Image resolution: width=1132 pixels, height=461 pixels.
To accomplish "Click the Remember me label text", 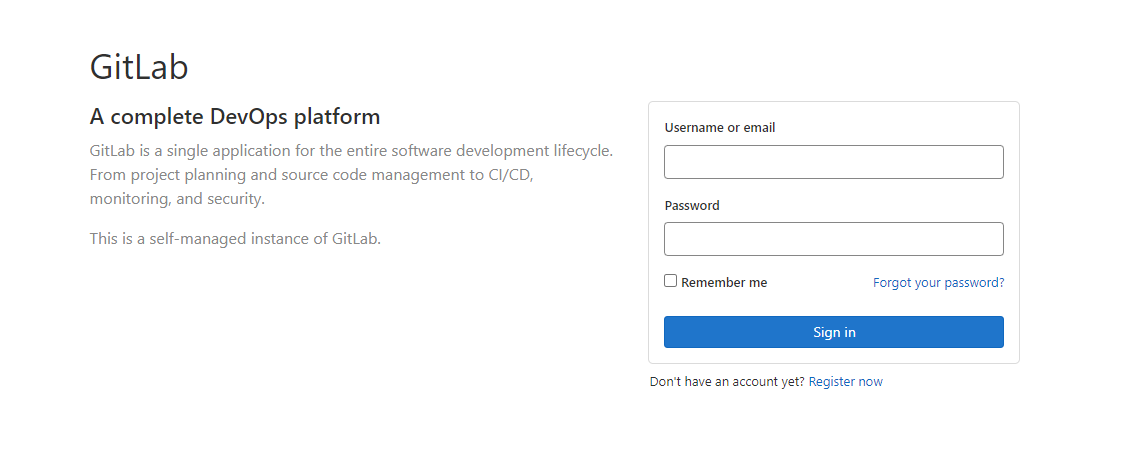I will 724,283.
